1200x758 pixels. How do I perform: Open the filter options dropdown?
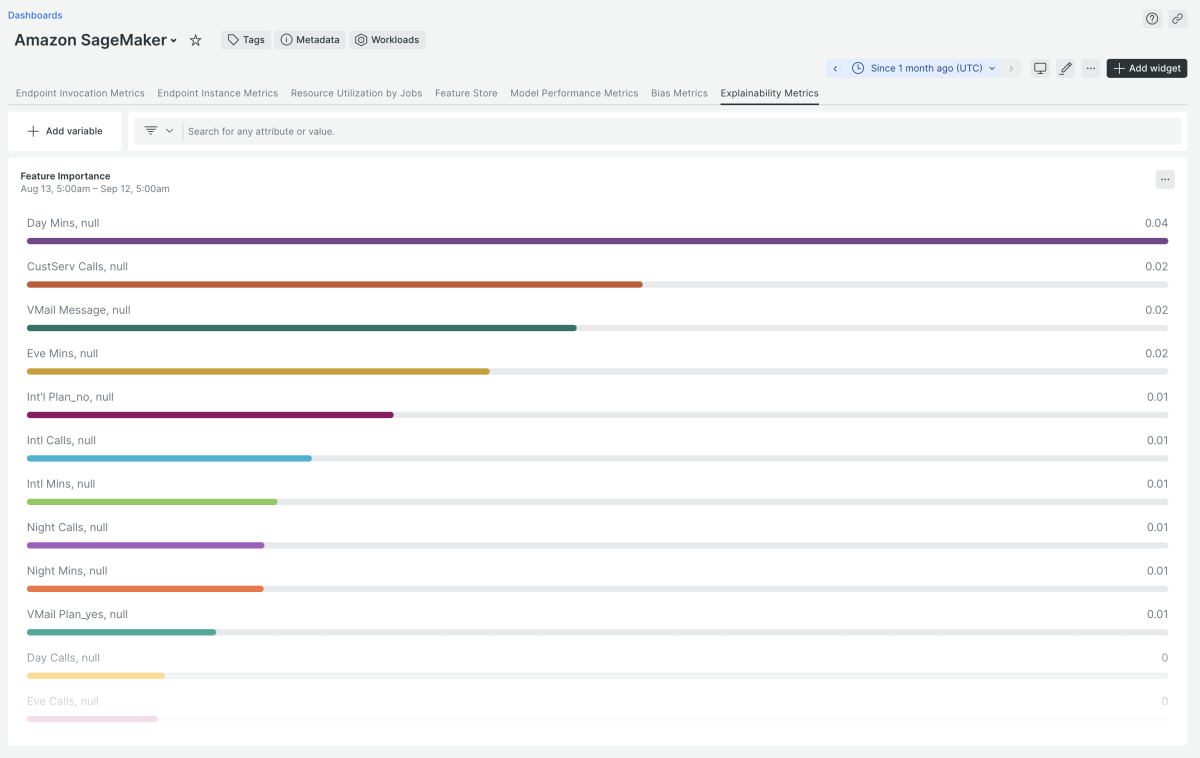pos(158,131)
